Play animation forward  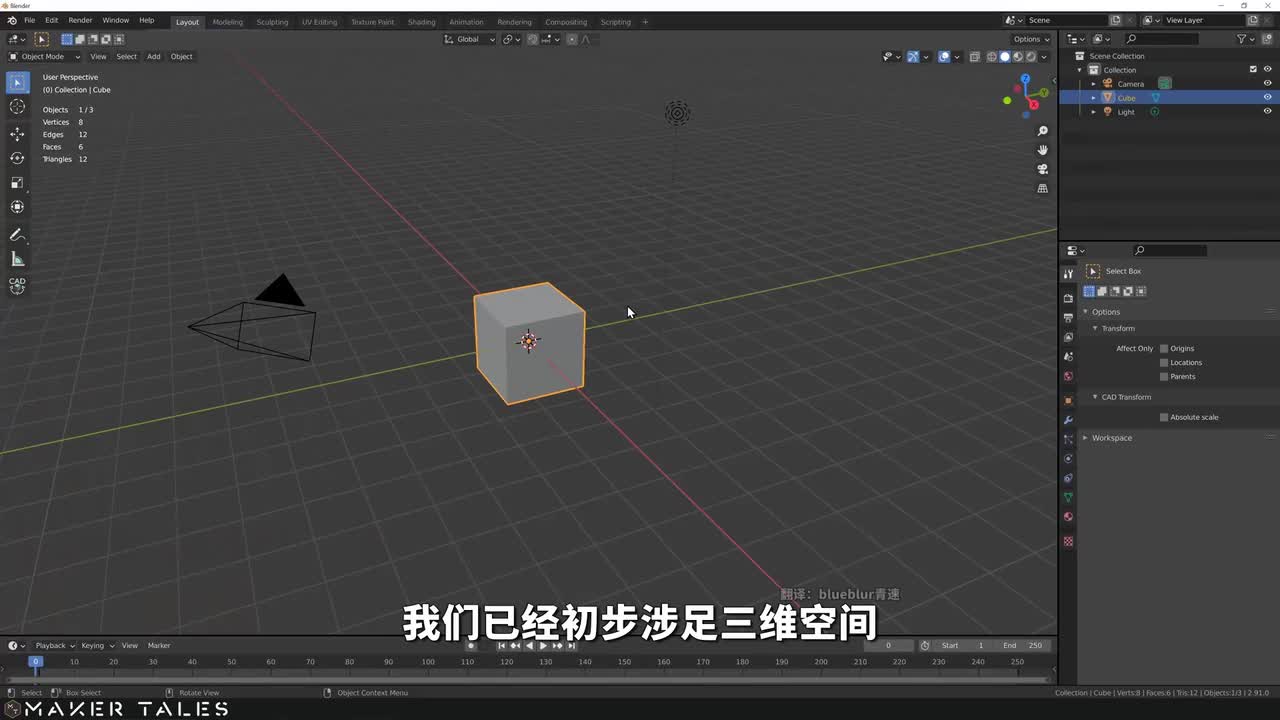[x=543, y=646]
